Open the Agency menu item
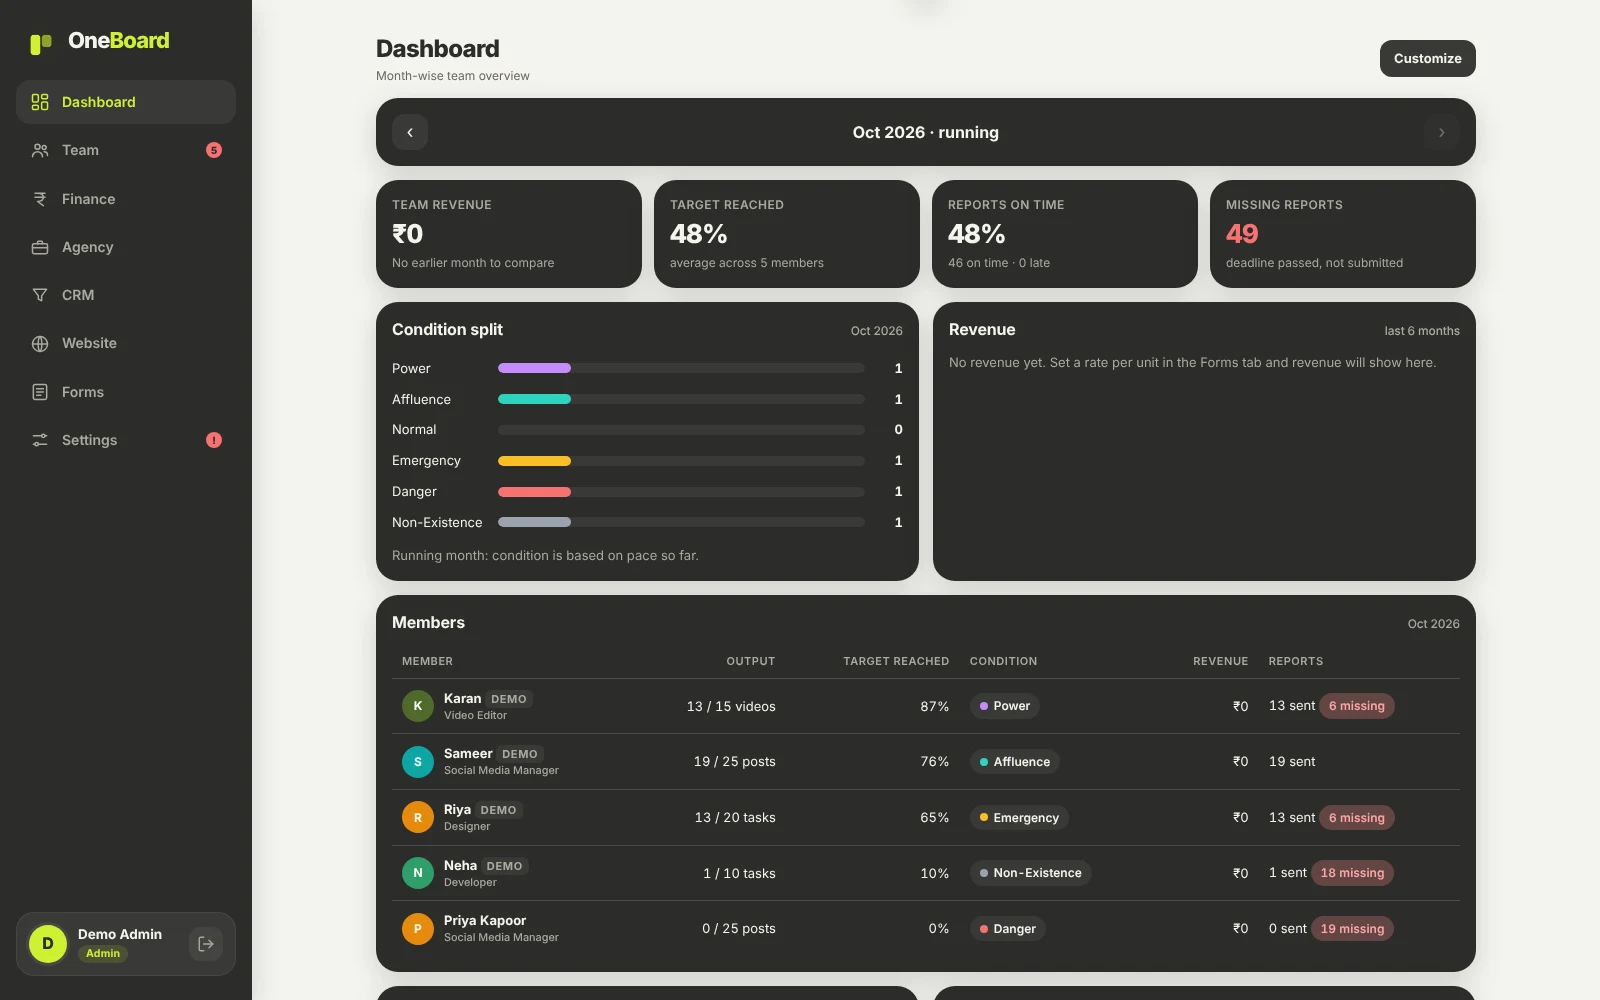The width and height of the screenshot is (1600, 1000). click(126, 247)
